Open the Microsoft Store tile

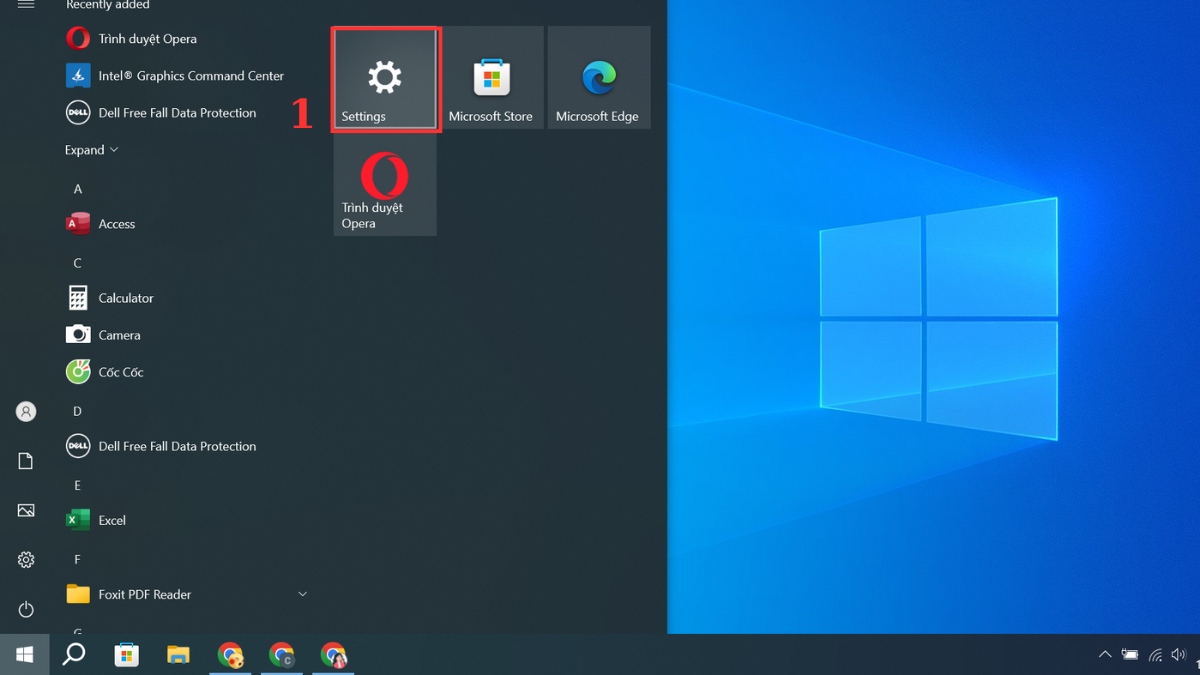tap(492, 78)
